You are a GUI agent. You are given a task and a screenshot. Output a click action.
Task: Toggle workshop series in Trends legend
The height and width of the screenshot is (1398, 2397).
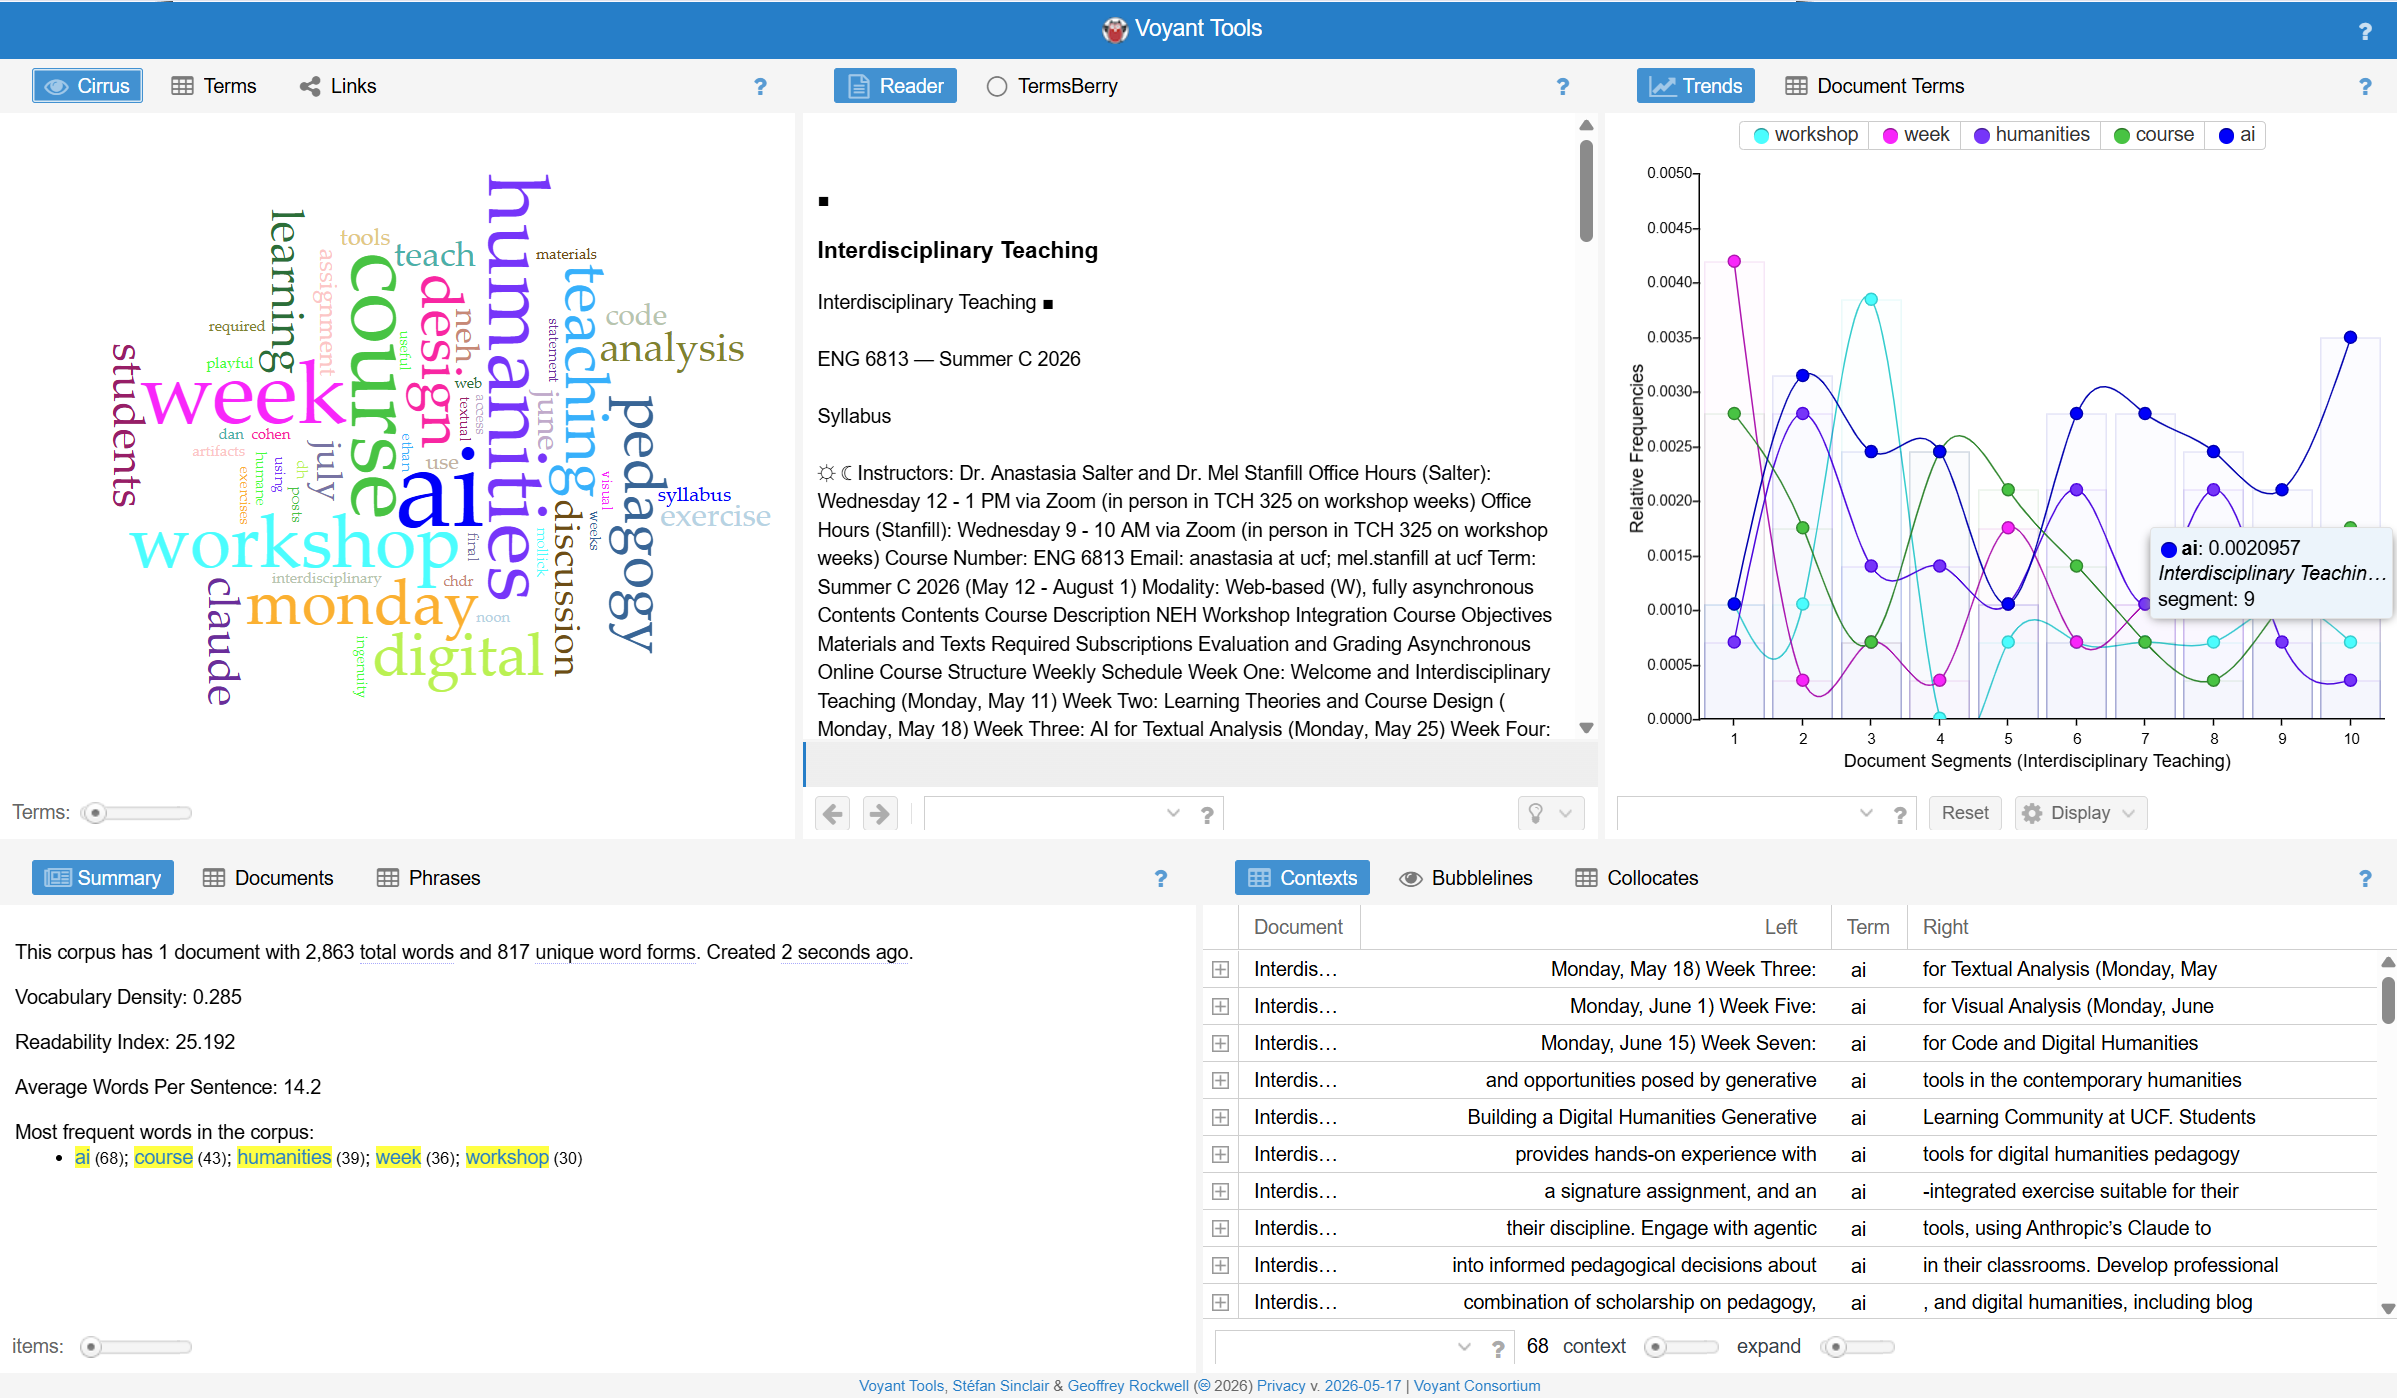pyautogui.click(x=1806, y=135)
